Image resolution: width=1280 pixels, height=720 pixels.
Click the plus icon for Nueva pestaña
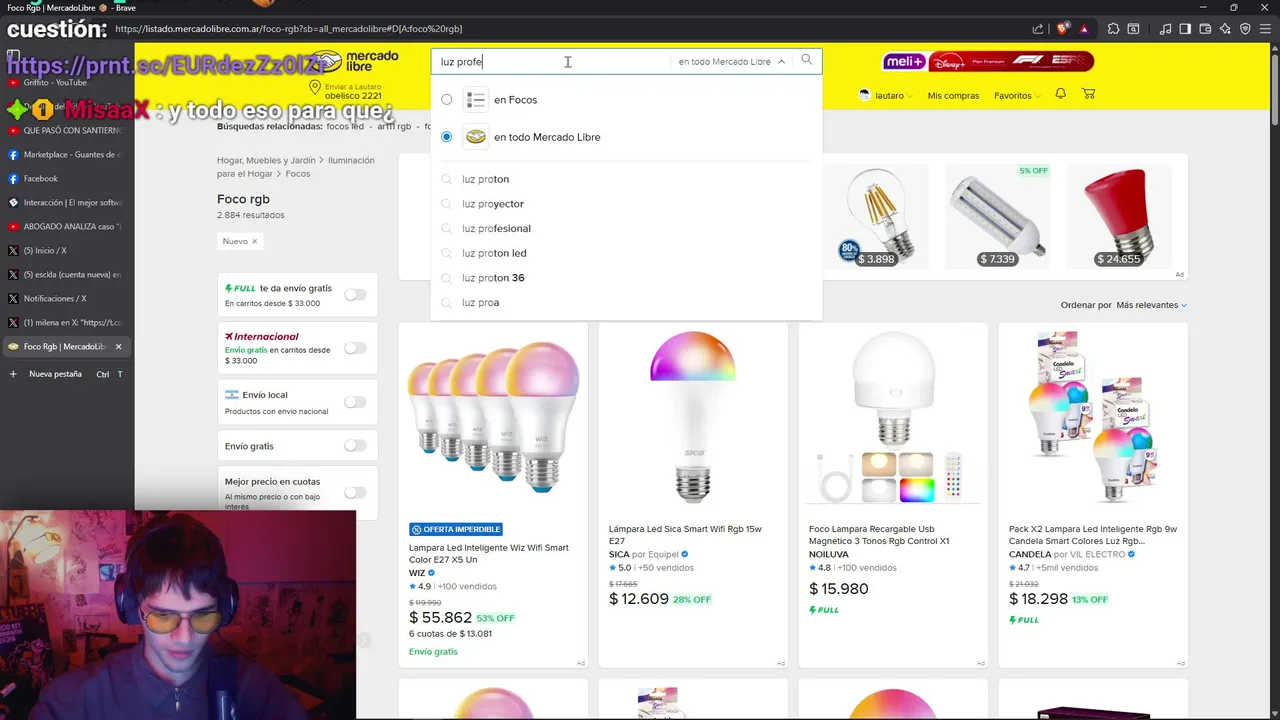[13, 374]
